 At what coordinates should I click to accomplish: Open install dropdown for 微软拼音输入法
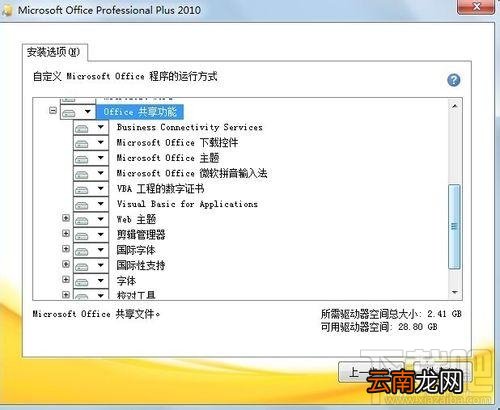91,173
